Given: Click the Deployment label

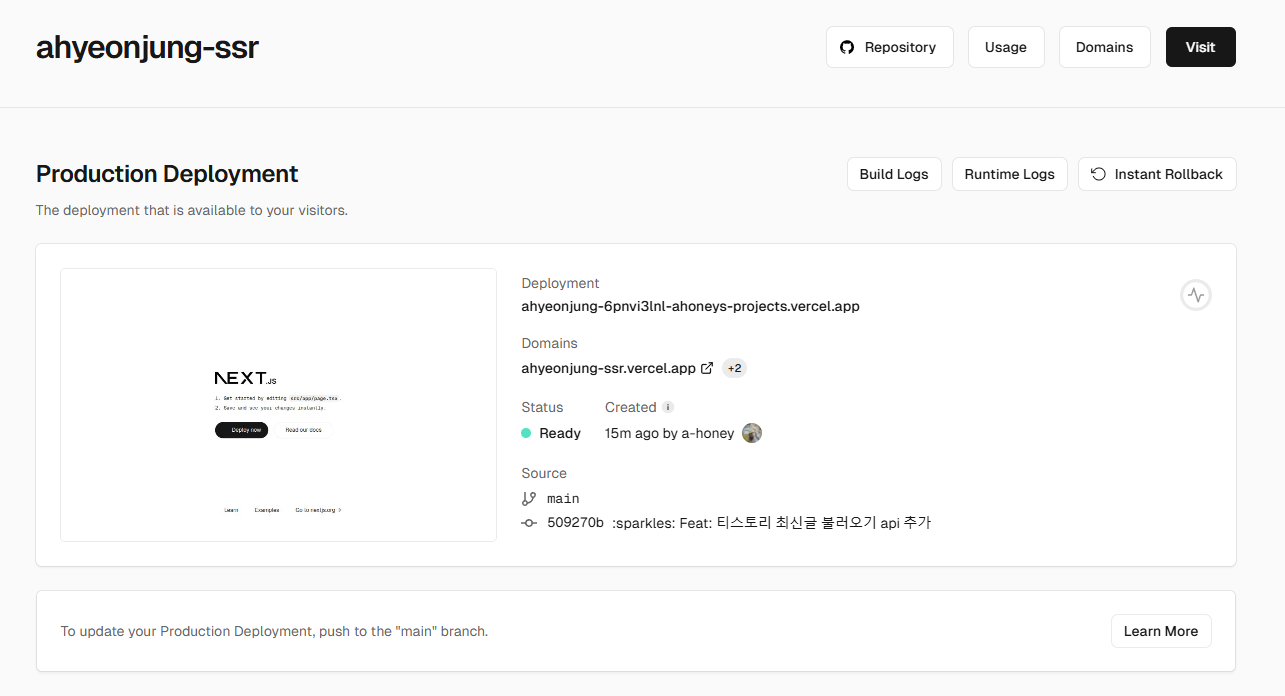Looking at the screenshot, I should 560,283.
